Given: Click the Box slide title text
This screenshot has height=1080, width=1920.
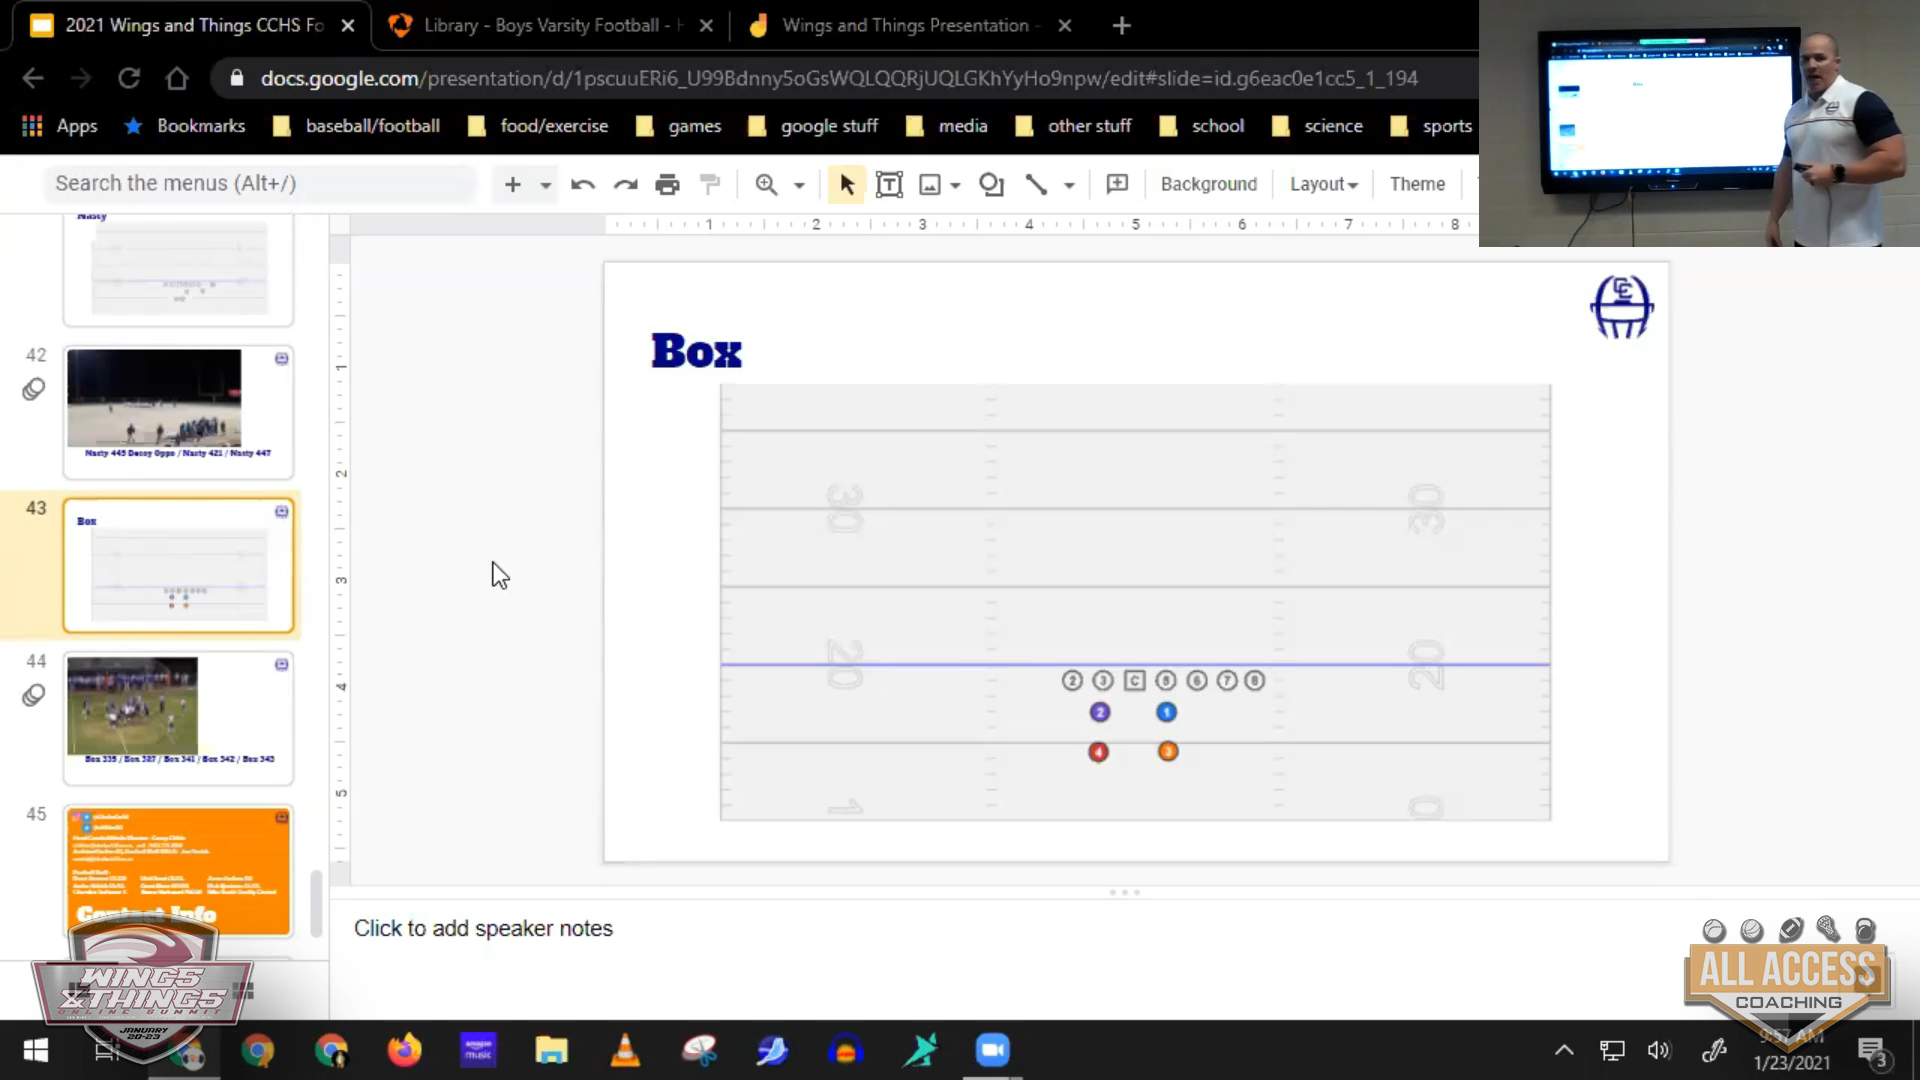Looking at the screenshot, I should 696,351.
